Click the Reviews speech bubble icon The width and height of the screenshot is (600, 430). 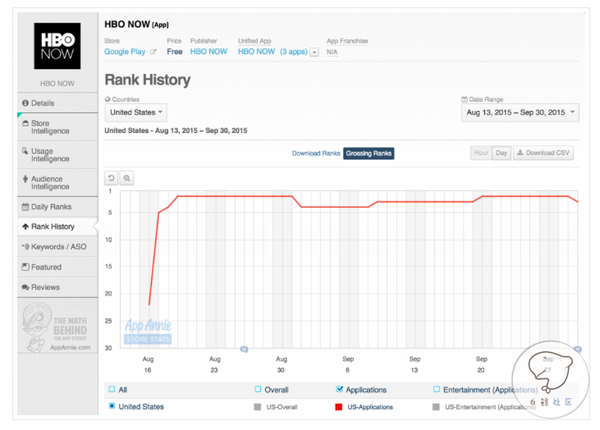coord(25,287)
